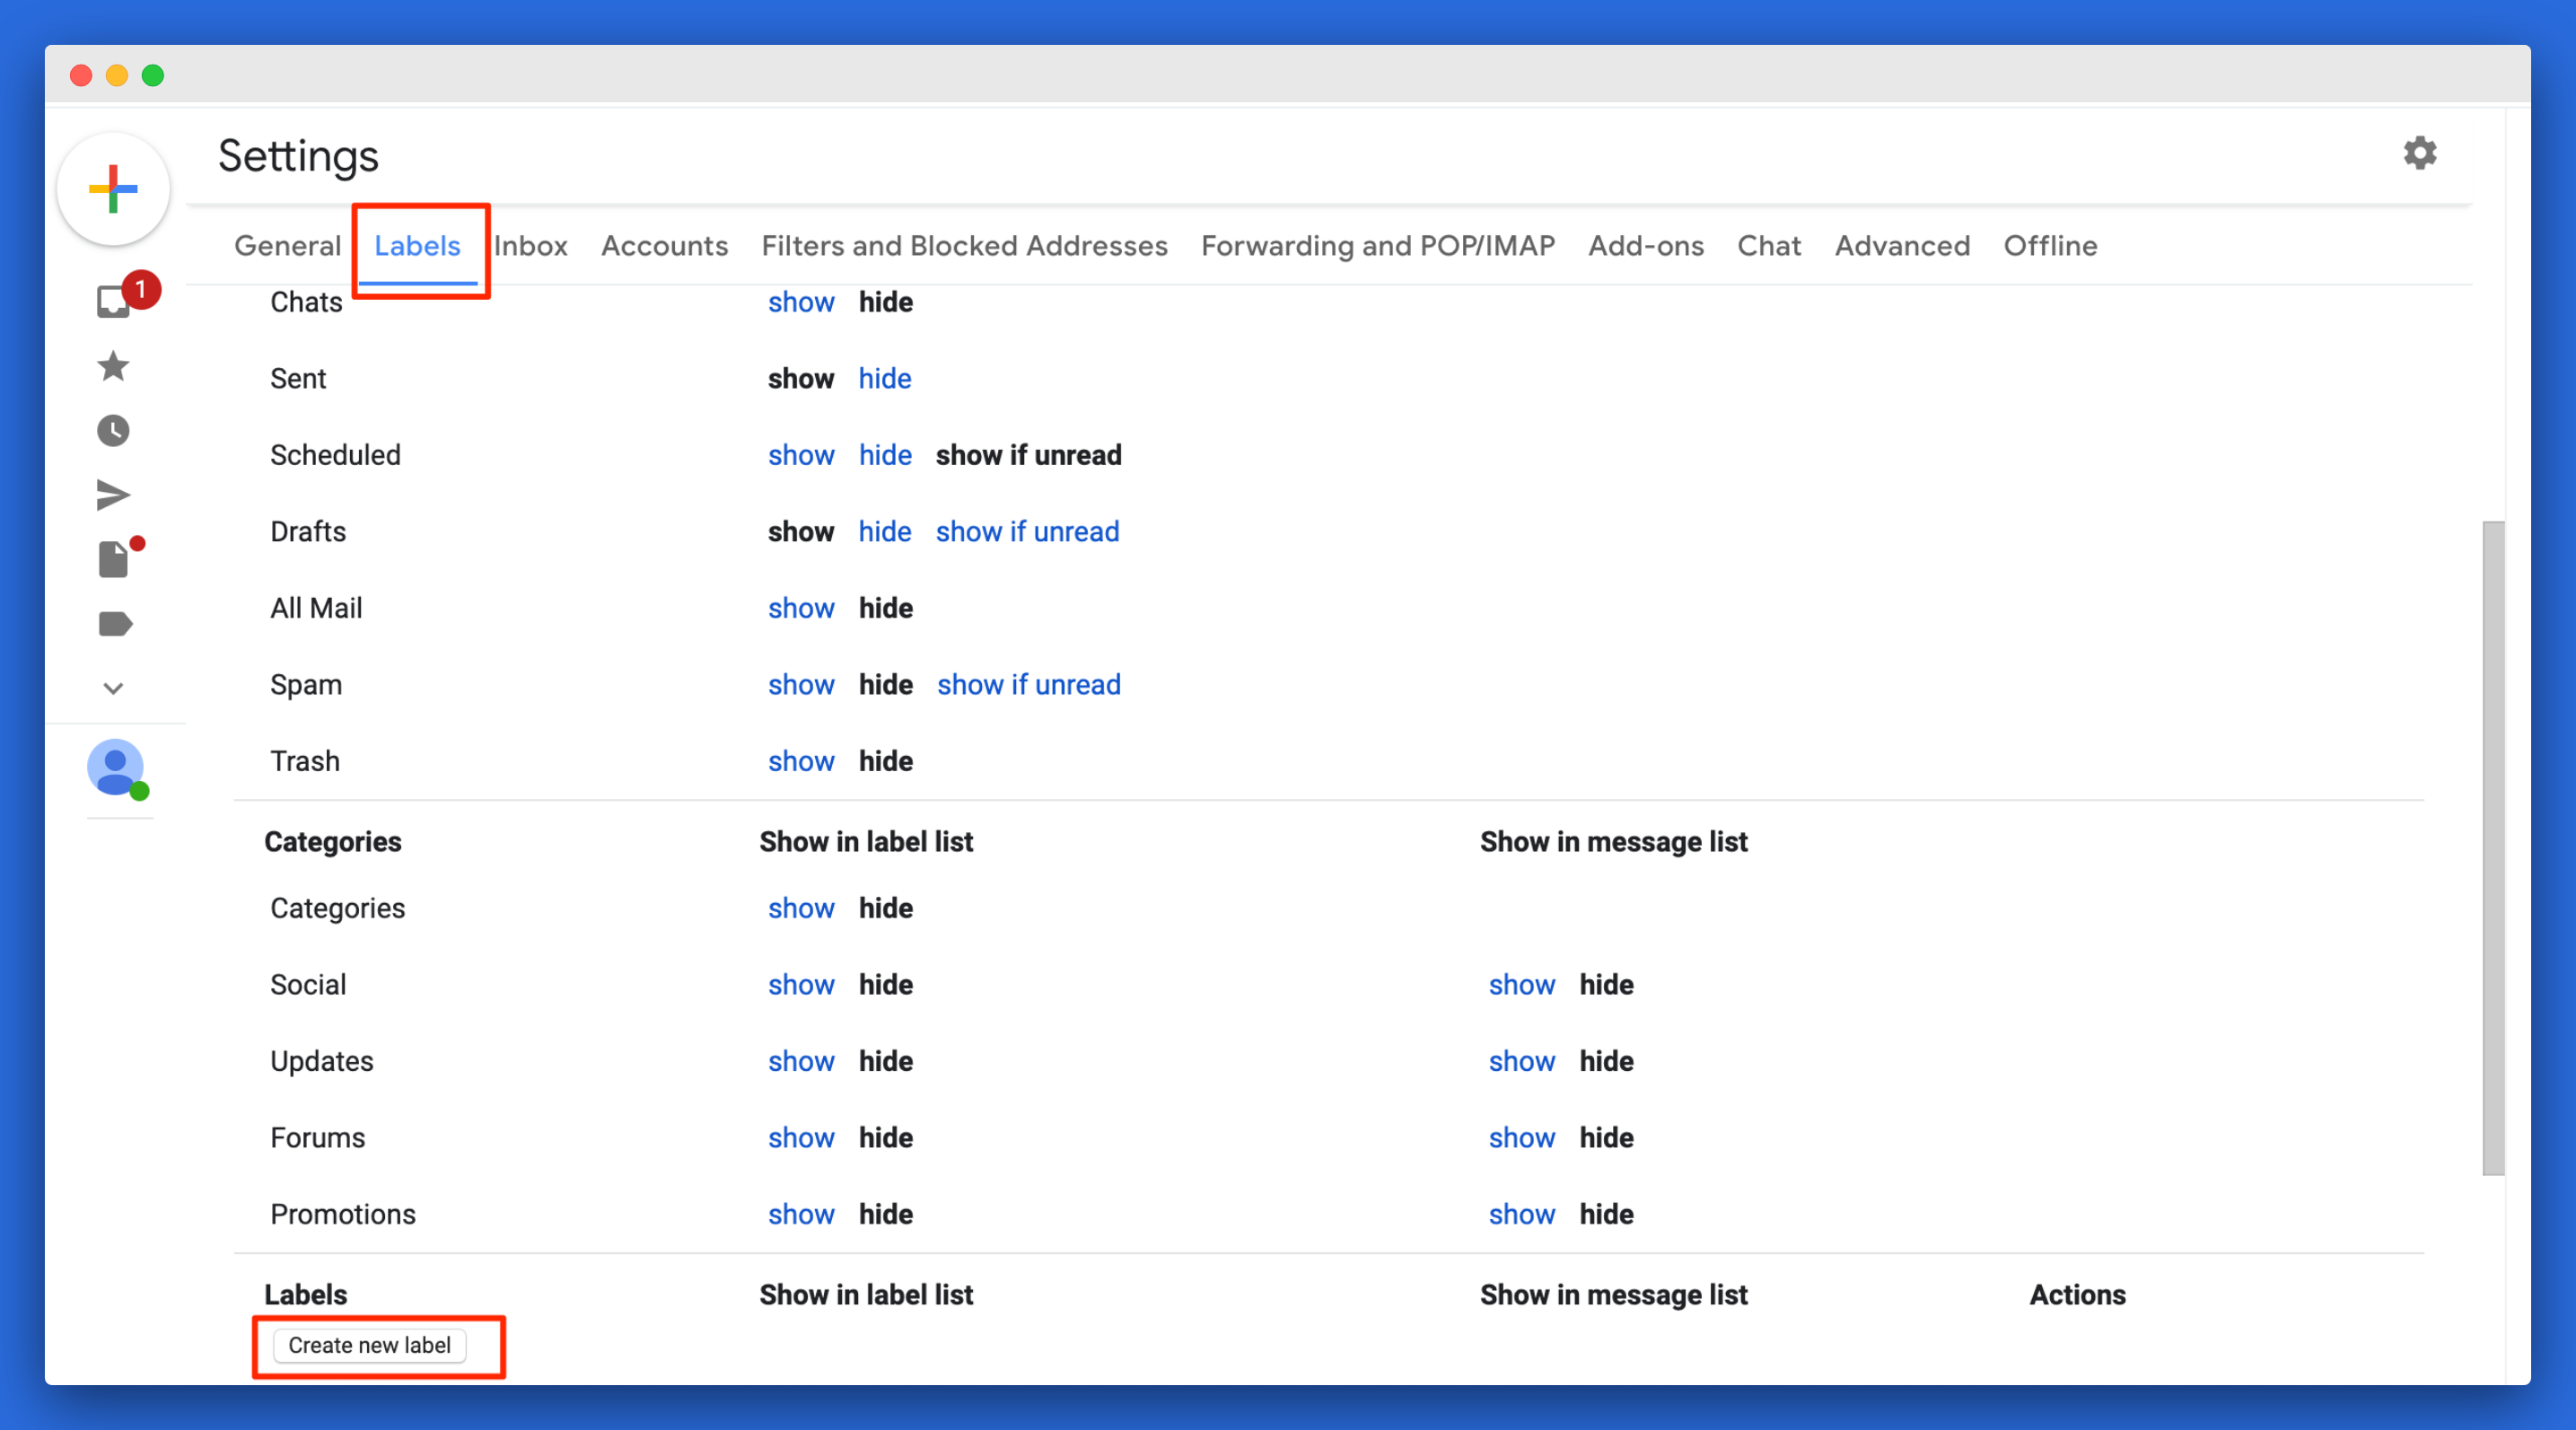This screenshot has width=2576, height=1430.
Task: Show the All Mail label
Action: click(x=800, y=608)
